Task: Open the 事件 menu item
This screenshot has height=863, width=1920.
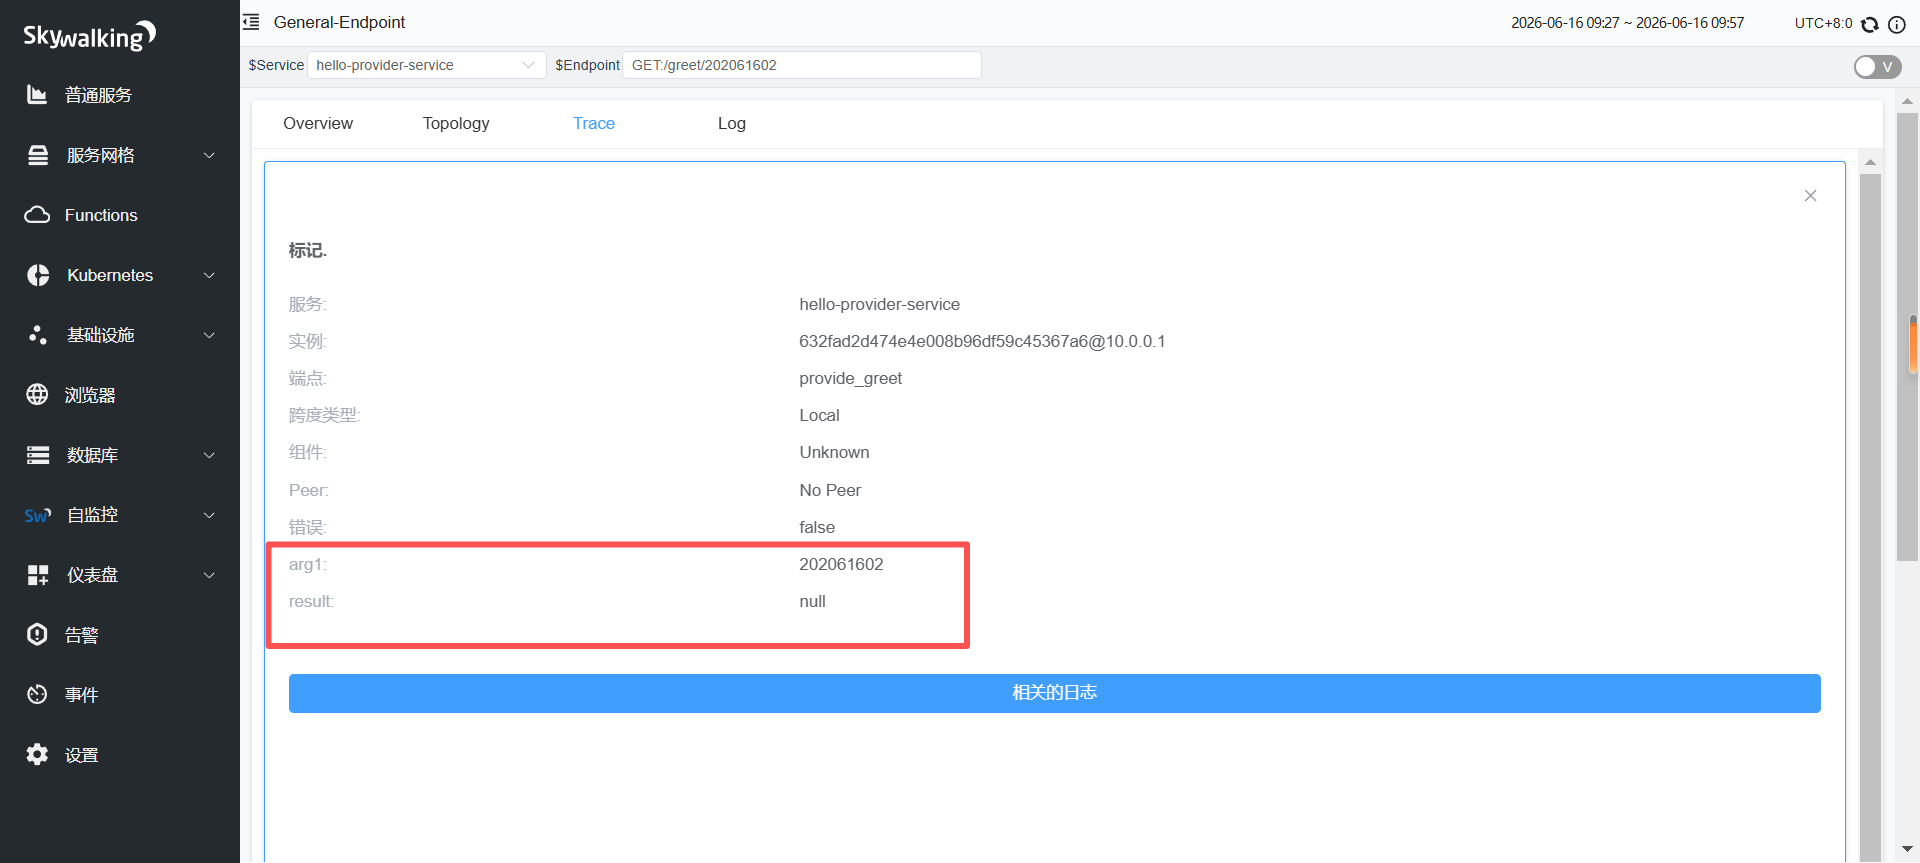Action: click(81, 695)
